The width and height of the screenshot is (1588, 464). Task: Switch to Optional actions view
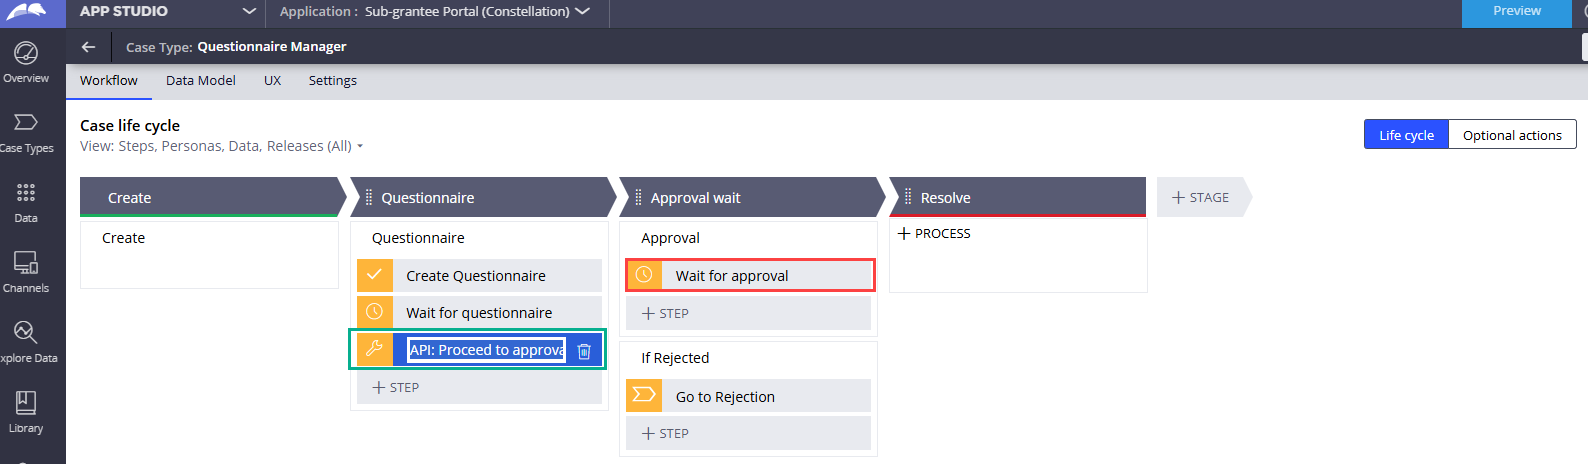pos(1512,135)
